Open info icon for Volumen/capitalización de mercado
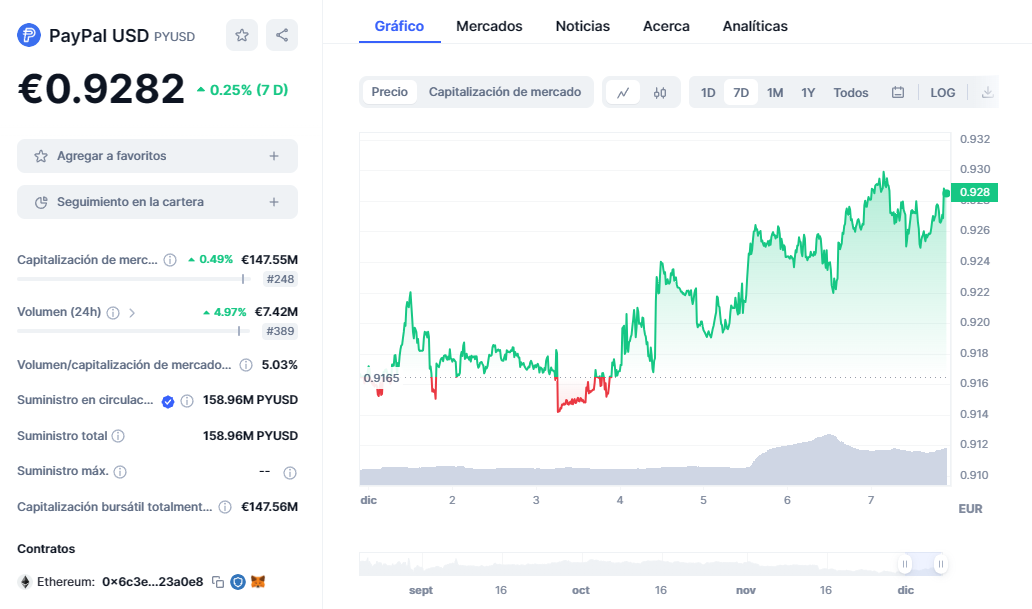 click(x=245, y=365)
